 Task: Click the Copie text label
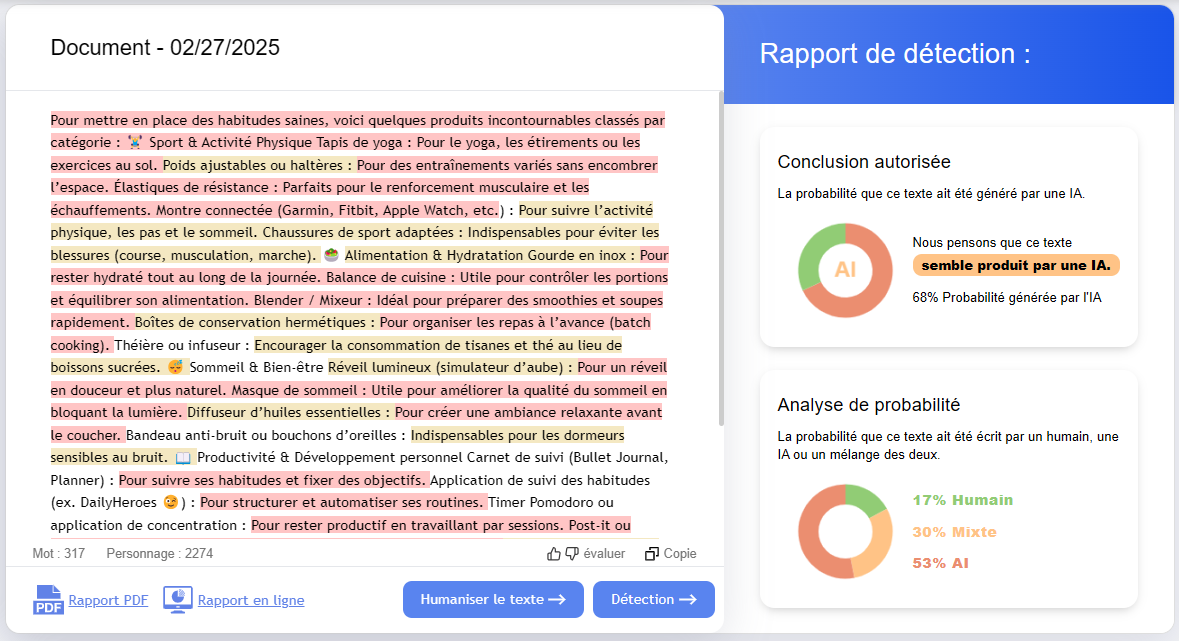(680, 554)
